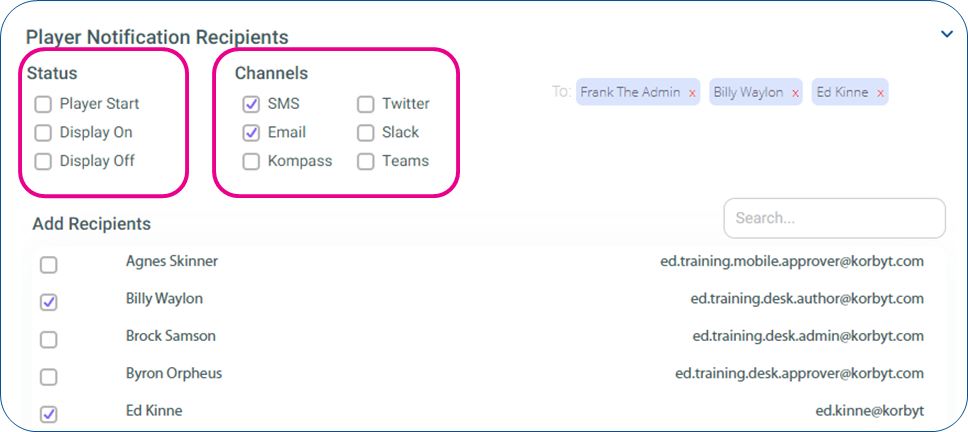
Task: Uncheck Billy Waylon in recipient list
Action: [x=48, y=302]
